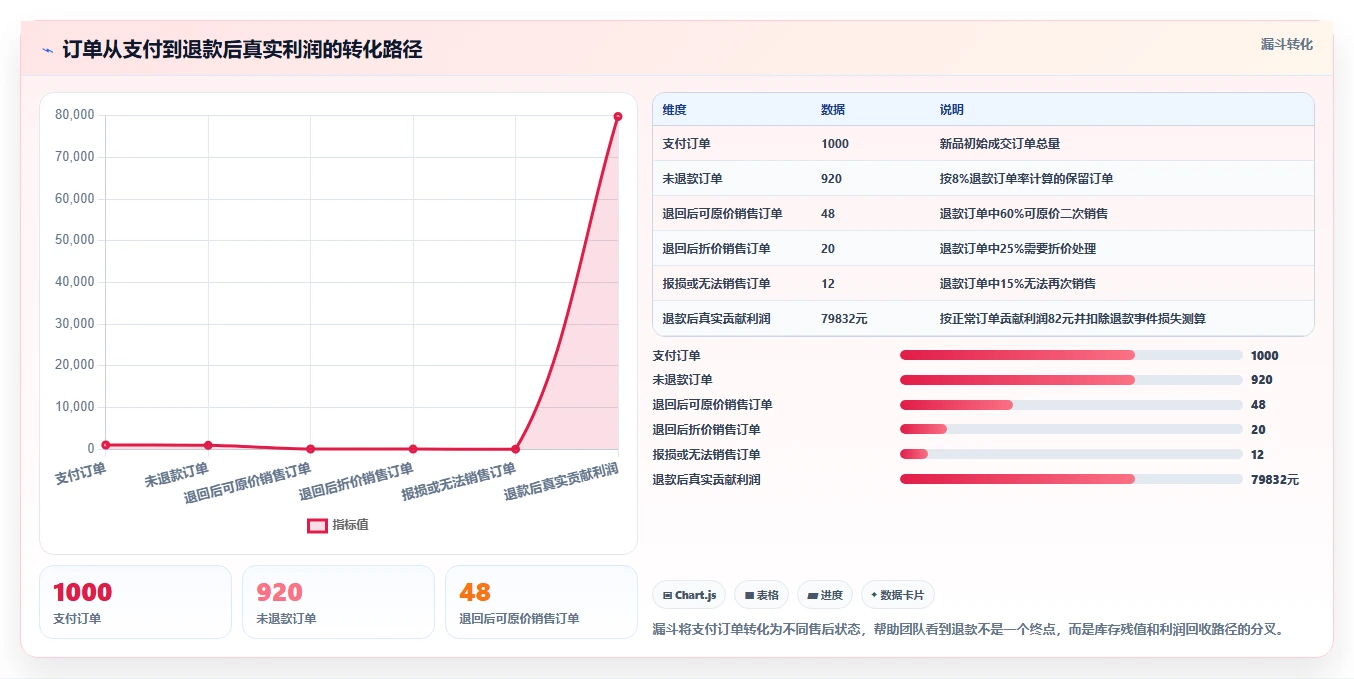Viewport: 1354px width, 679px height.
Task: Click the 退回后可原价销售订单 progress bar
Action: point(1071,405)
